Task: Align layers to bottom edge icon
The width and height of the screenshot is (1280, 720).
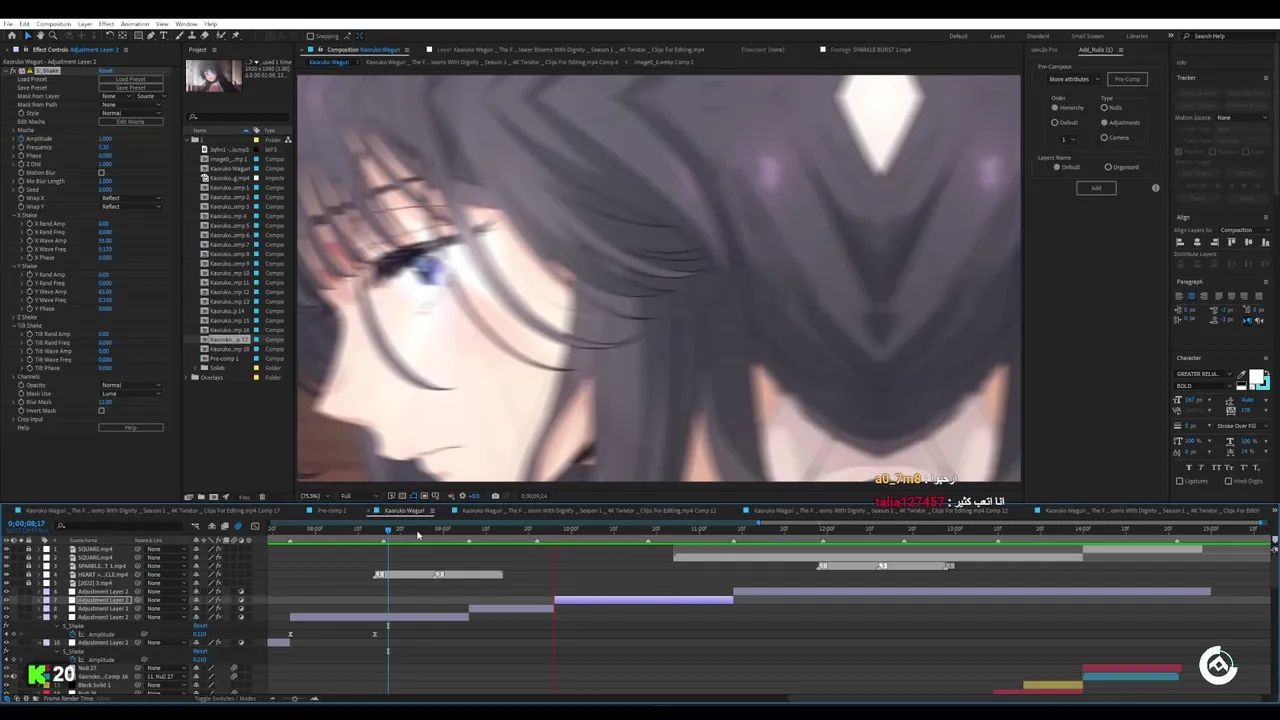Action: (1266, 242)
